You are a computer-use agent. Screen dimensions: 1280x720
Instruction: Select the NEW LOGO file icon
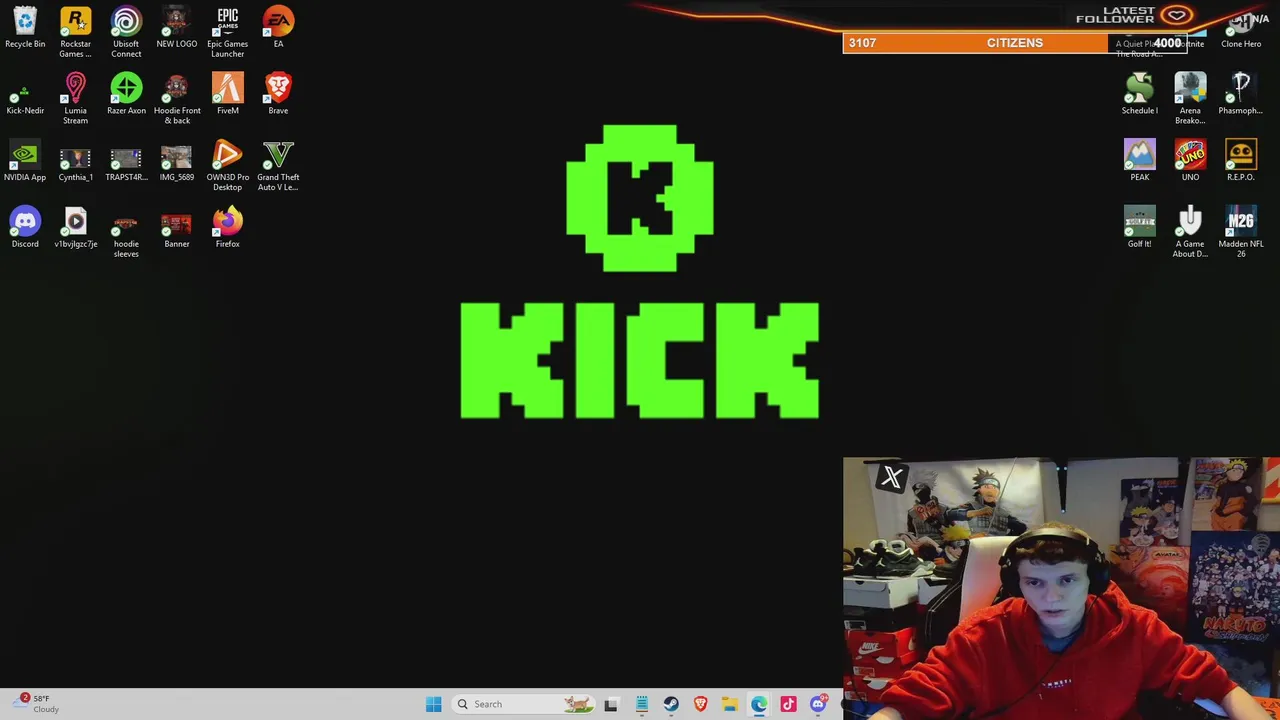[x=177, y=28]
